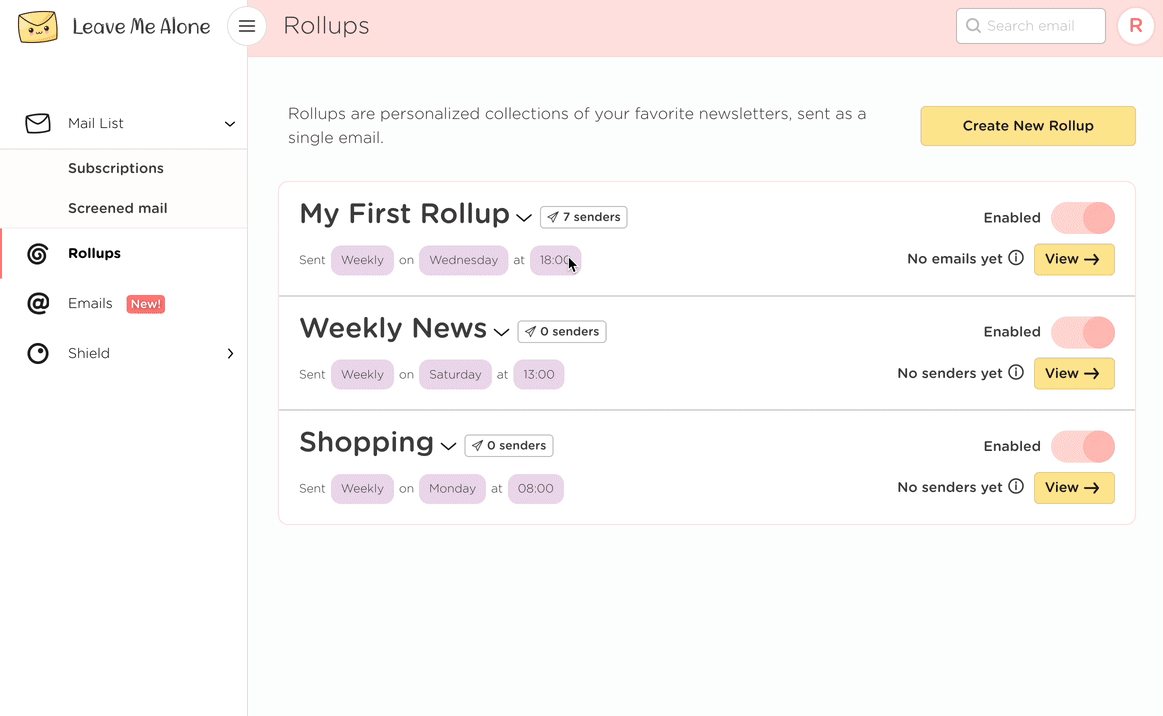Click the Emails at-sign icon
This screenshot has width=1163, height=716.
click(38, 304)
